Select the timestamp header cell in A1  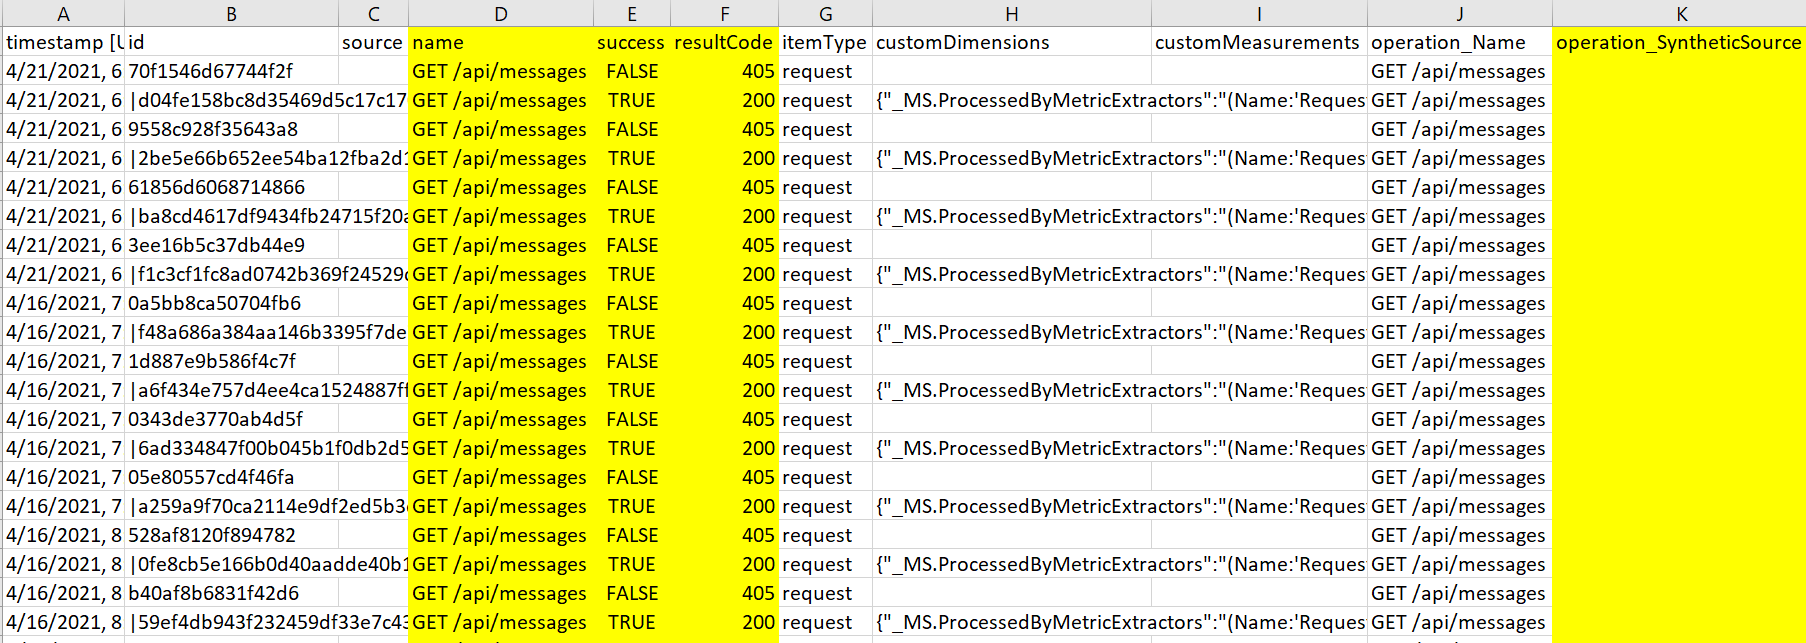[63, 42]
